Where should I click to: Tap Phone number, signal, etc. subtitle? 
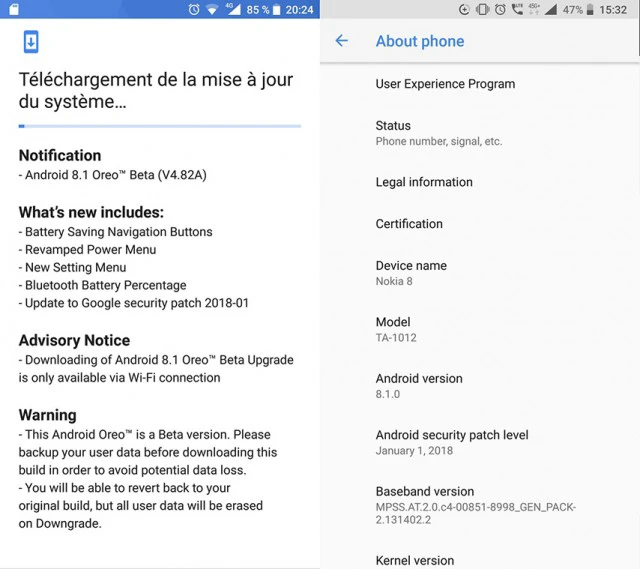point(439,141)
